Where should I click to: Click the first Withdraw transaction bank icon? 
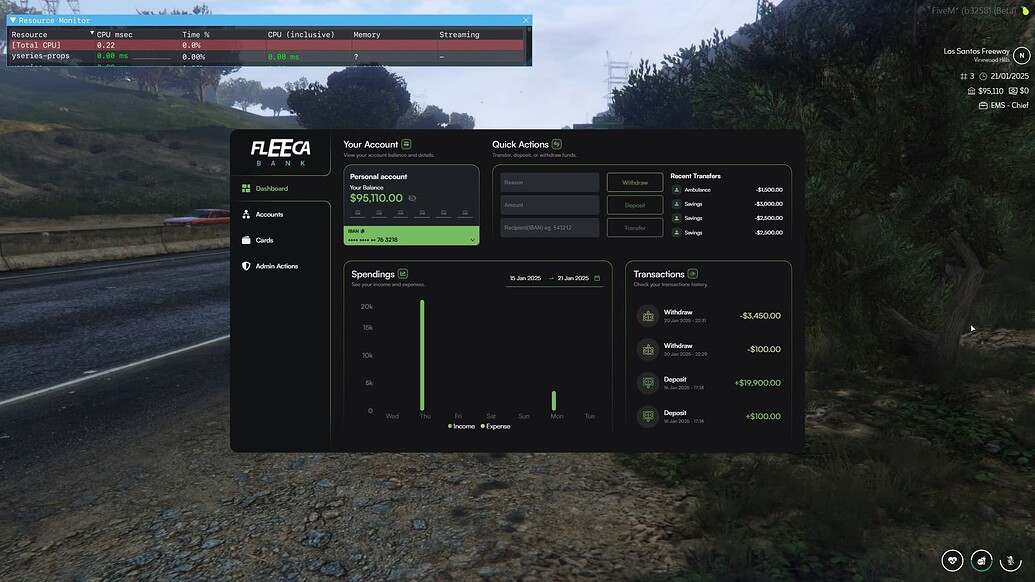[645, 315]
